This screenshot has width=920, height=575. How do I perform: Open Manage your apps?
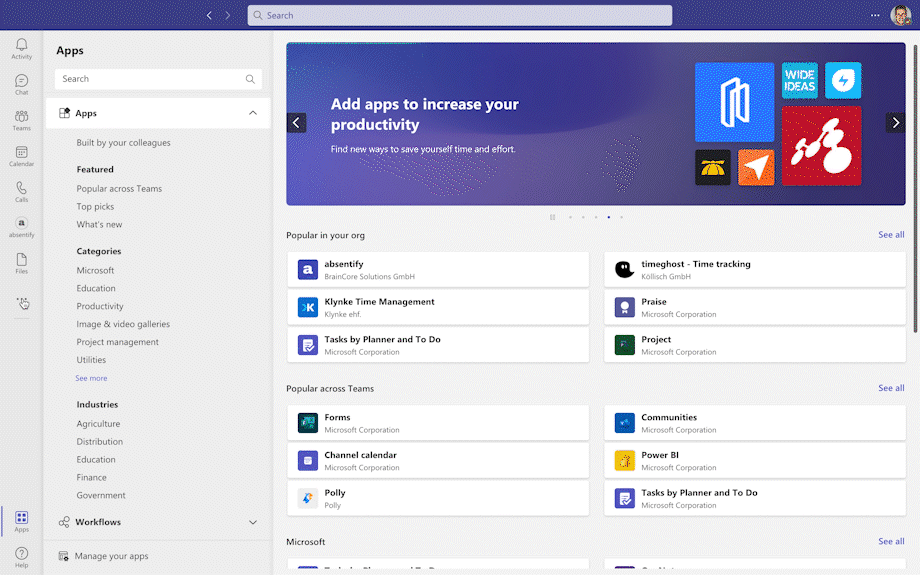pos(111,556)
